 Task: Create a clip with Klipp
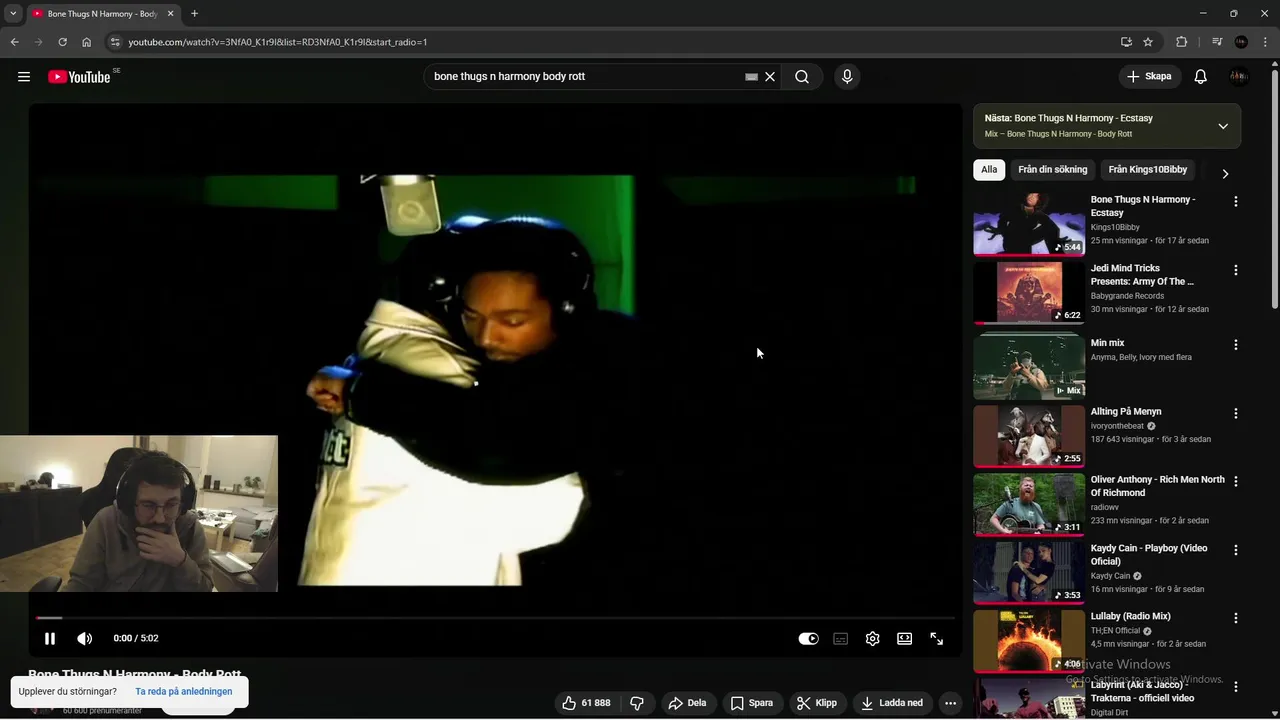(x=817, y=703)
